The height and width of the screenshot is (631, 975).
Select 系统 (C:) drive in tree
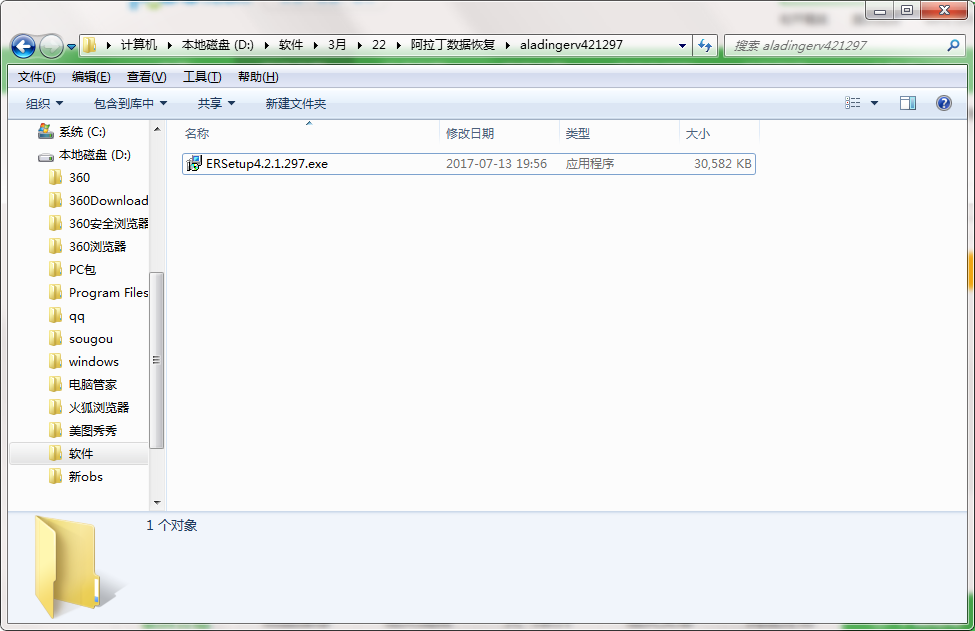point(82,131)
